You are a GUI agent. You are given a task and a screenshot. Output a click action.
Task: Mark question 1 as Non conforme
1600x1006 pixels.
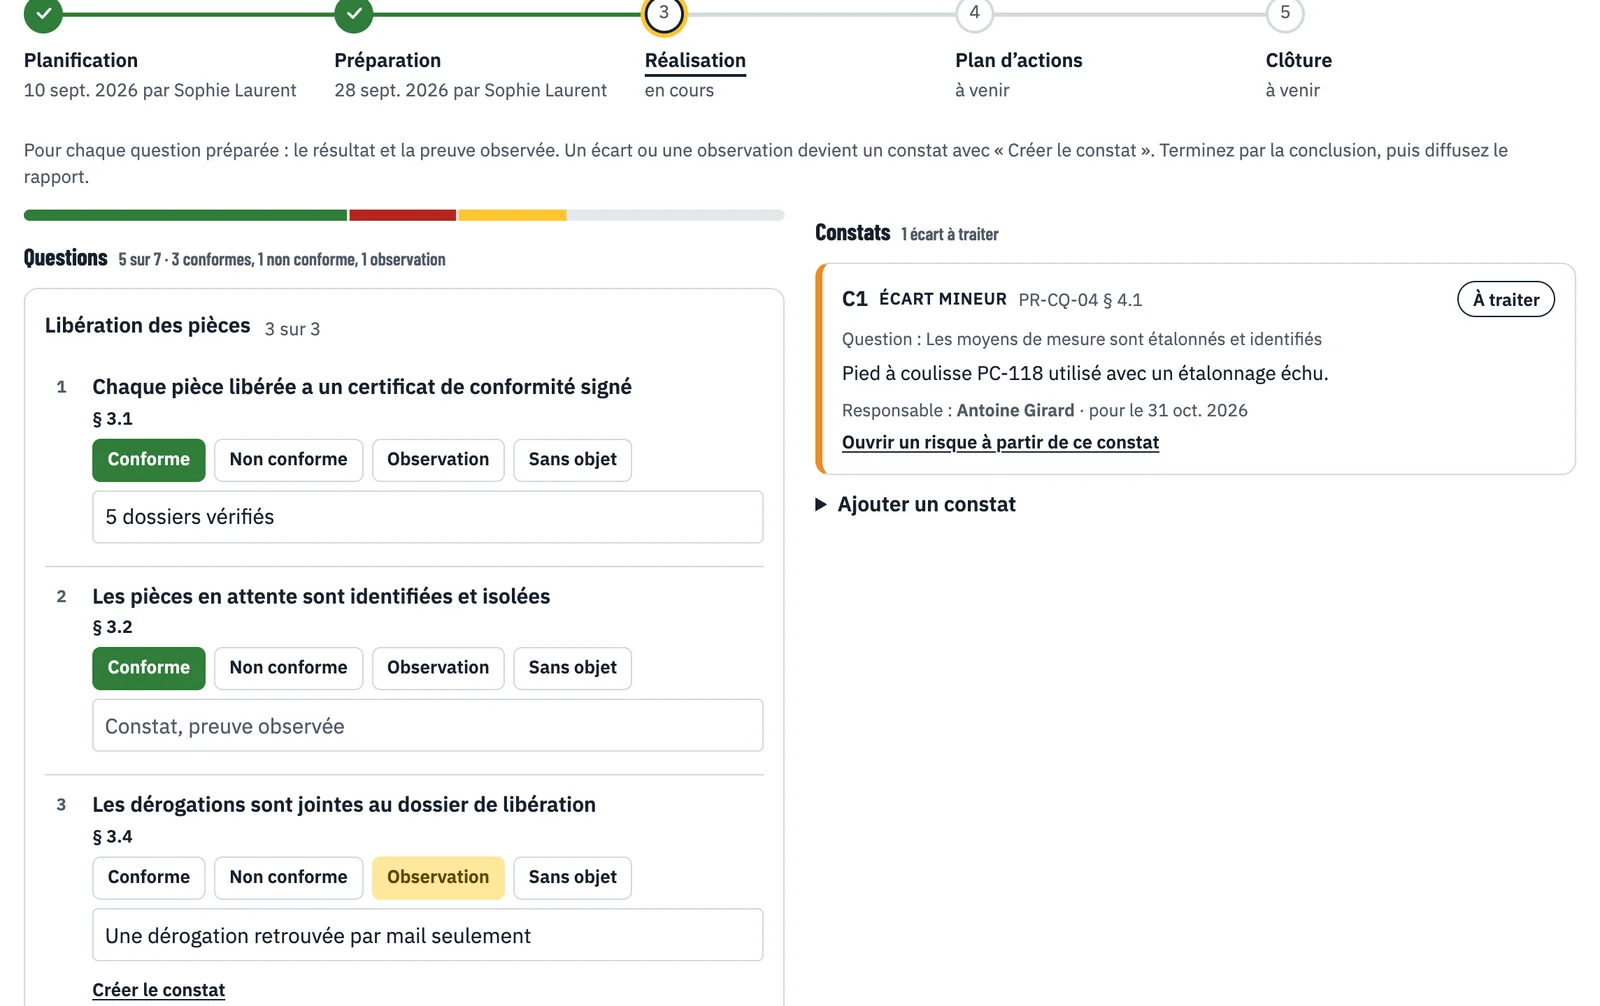pos(288,460)
